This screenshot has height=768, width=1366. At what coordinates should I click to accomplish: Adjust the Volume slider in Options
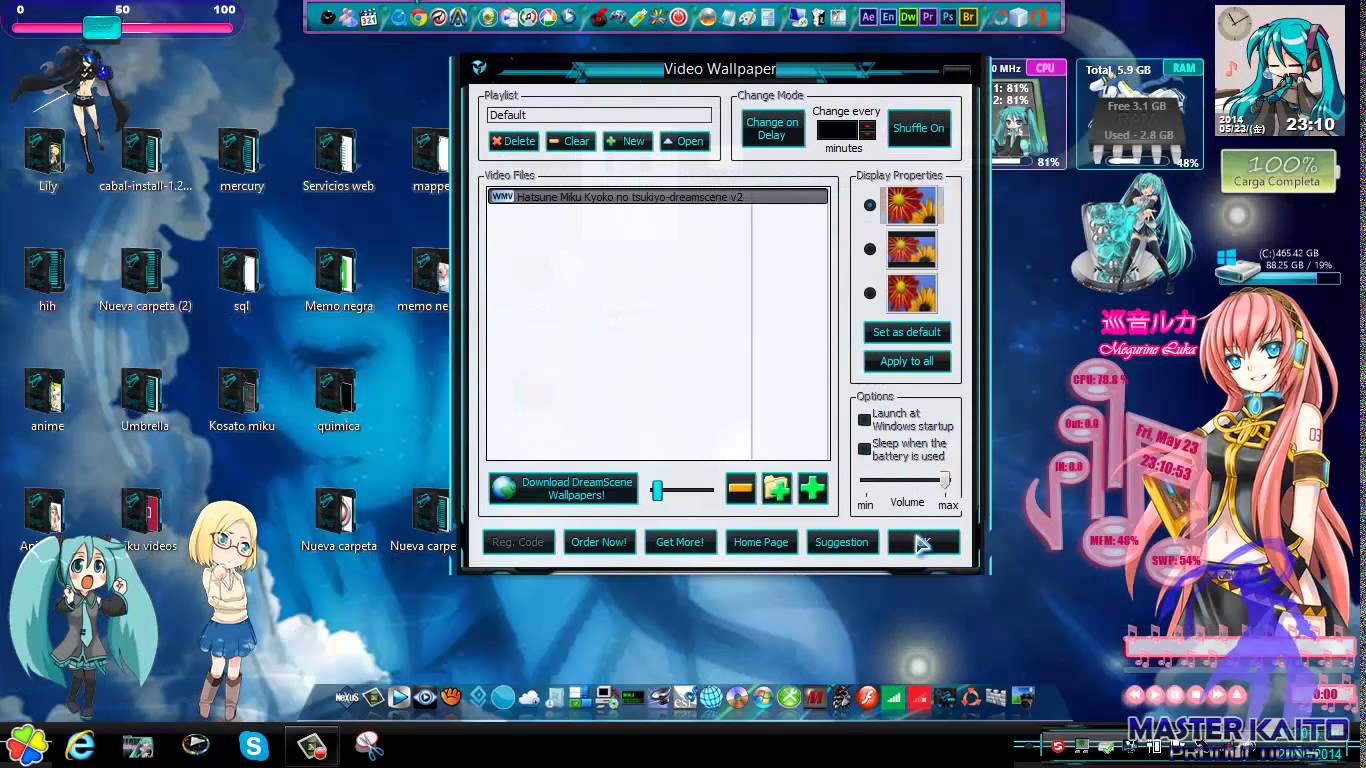point(943,481)
